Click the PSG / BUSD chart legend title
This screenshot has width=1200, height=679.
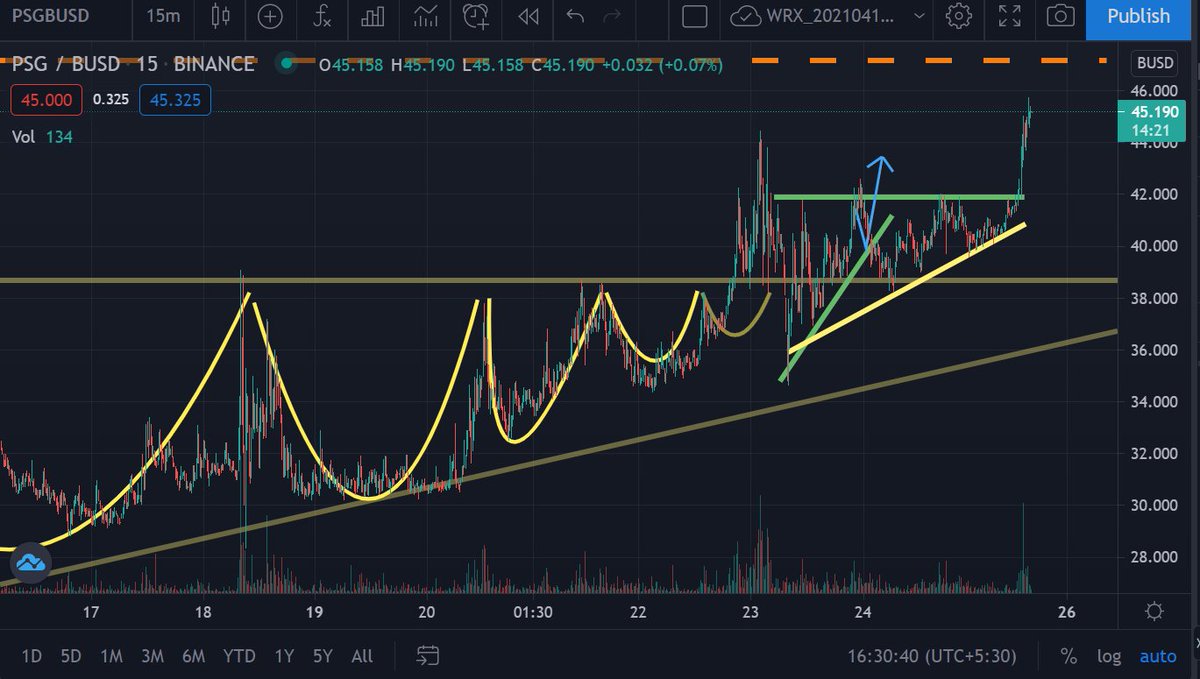133,64
